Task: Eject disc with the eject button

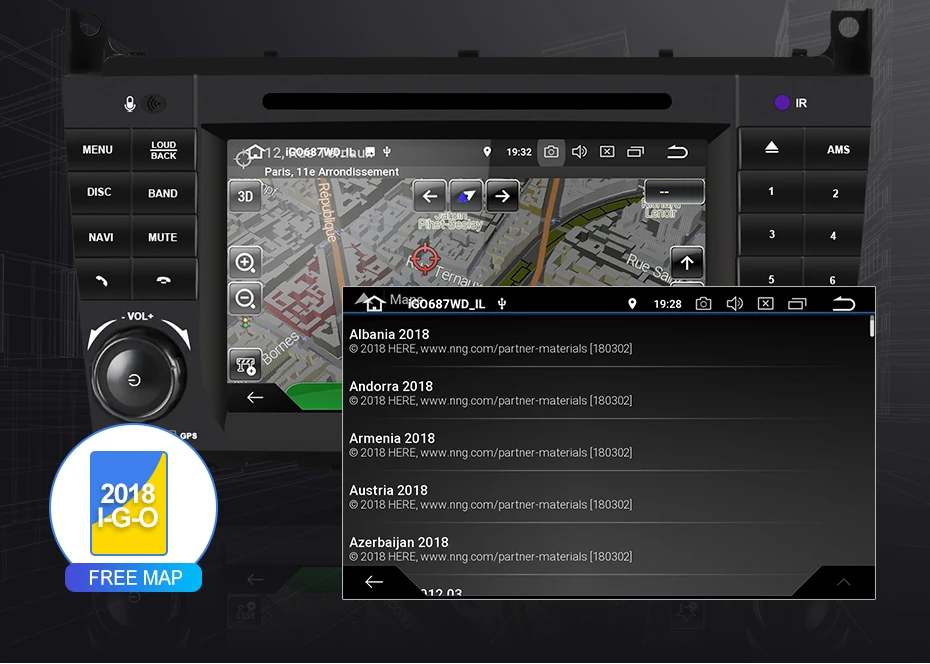Action: [x=771, y=148]
